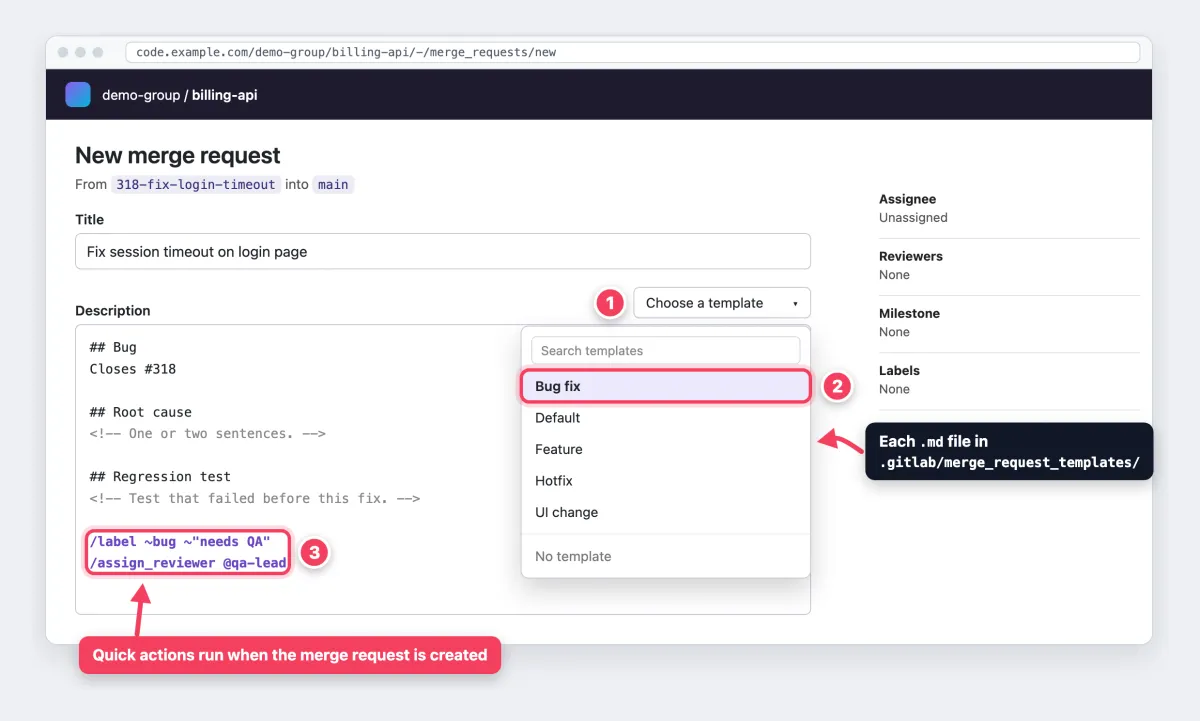Click the 'Reviewers' sidebar heading
The height and width of the screenshot is (721, 1200).
(911, 256)
